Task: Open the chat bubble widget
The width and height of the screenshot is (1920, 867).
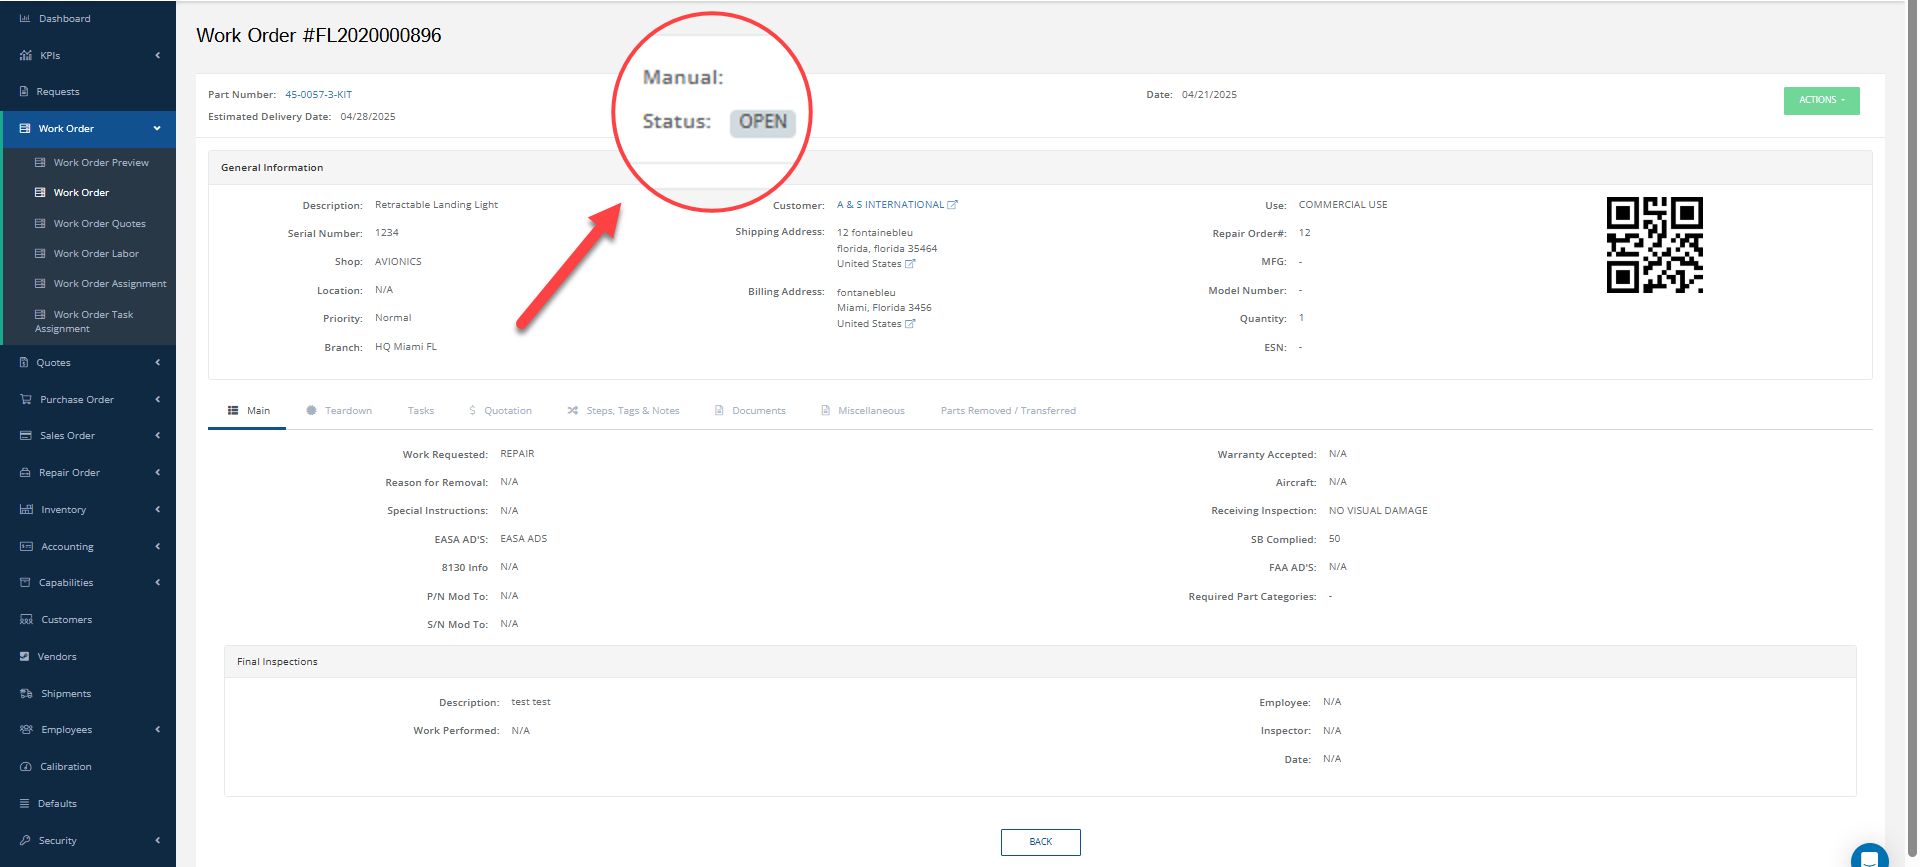Action: pyautogui.click(x=1868, y=857)
